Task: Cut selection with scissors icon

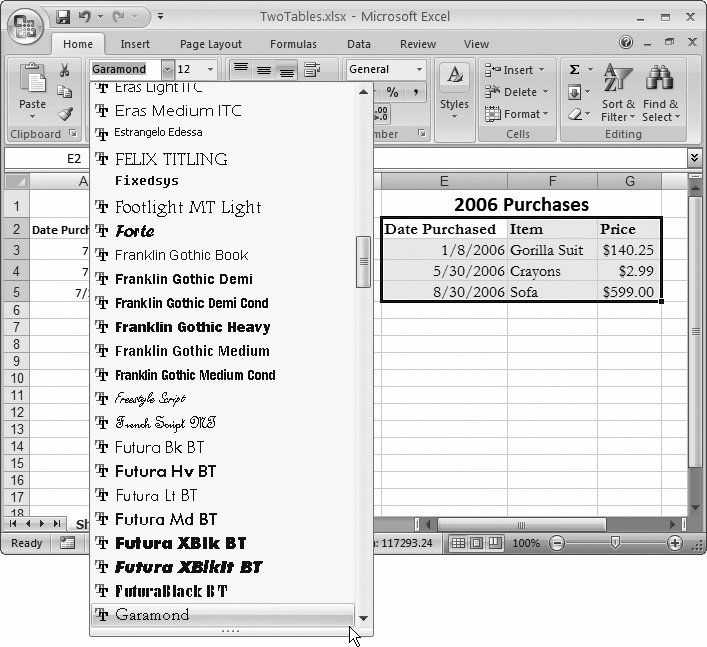Action: coord(64,70)
